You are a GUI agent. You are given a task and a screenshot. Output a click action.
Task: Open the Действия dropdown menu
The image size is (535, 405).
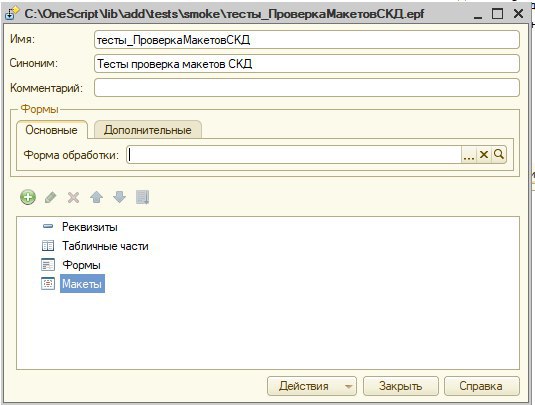pos(312,386)
